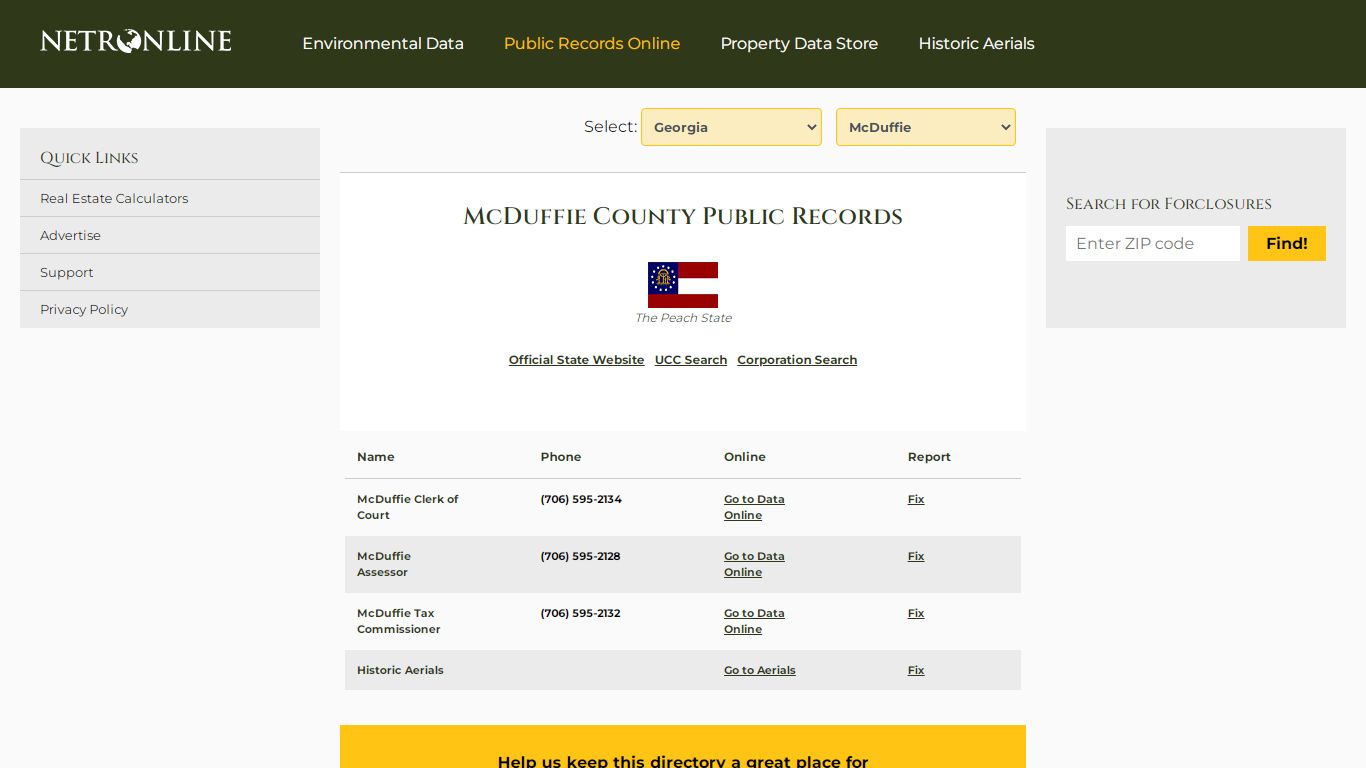Click the Georgia state flag image

[x=683, y=285]
